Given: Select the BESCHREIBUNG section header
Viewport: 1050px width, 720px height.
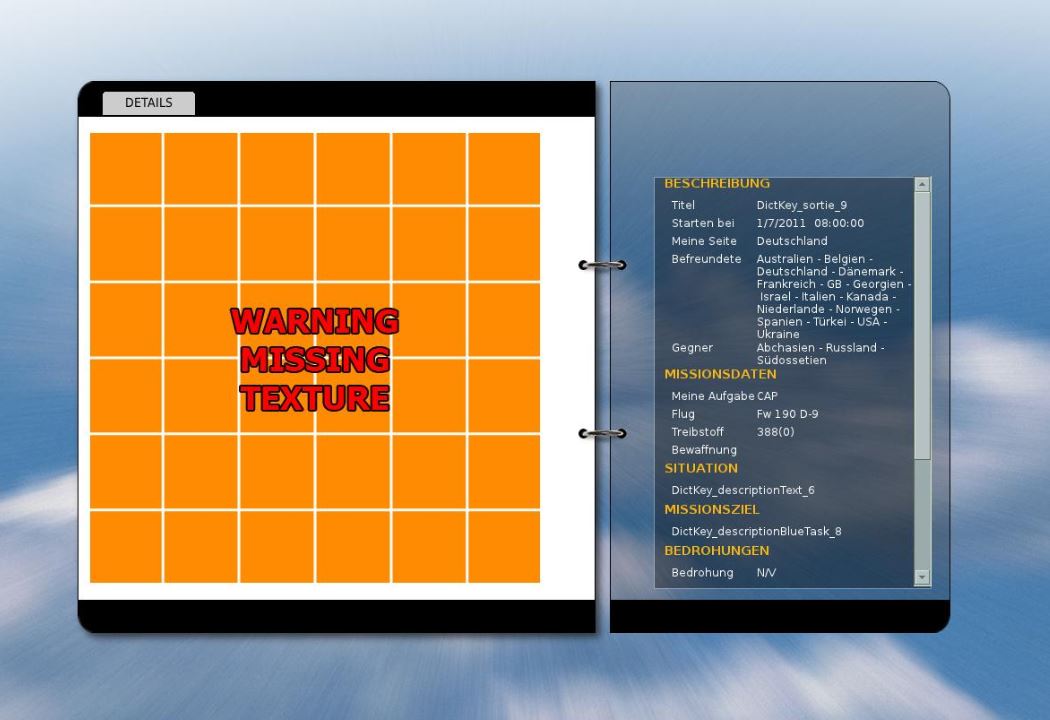Looking at the screenshot, I should pos(717,184).
